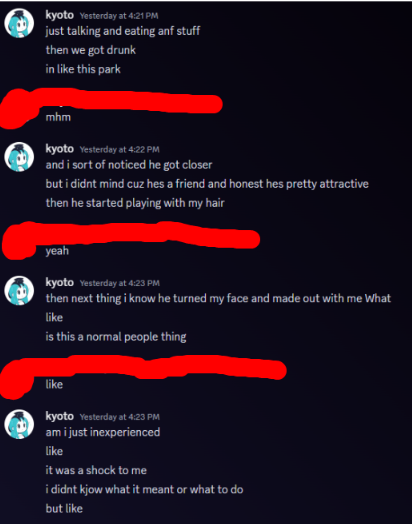Select 'then he started playing with my hair'
Viewport: 412px width, 524px height.
coord(135,203)
